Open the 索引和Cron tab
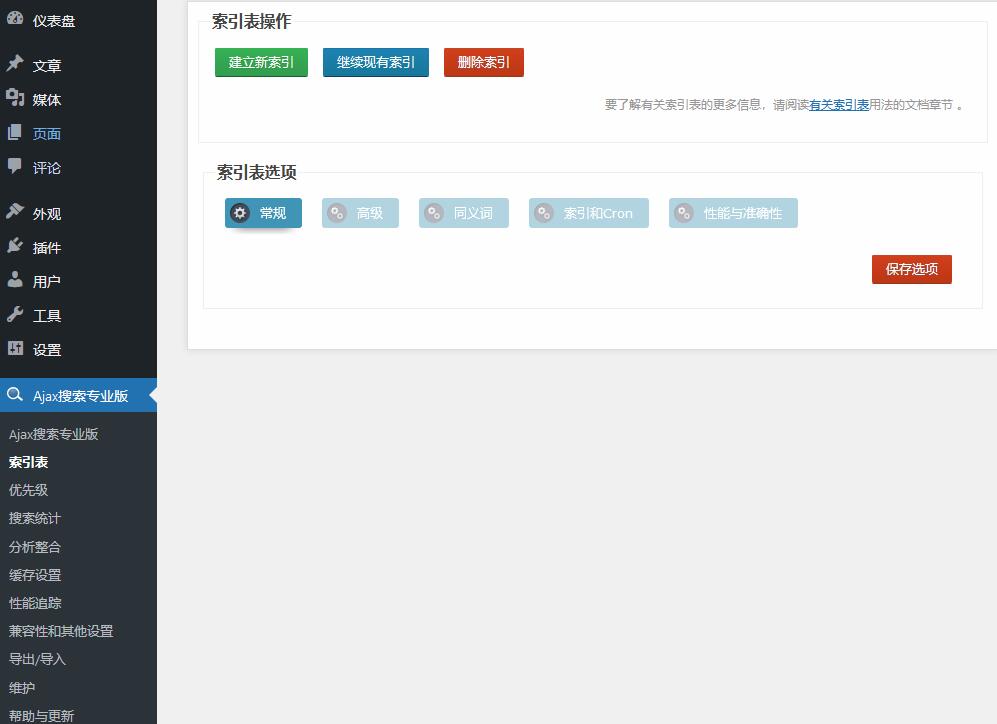 tap(588, 213)
